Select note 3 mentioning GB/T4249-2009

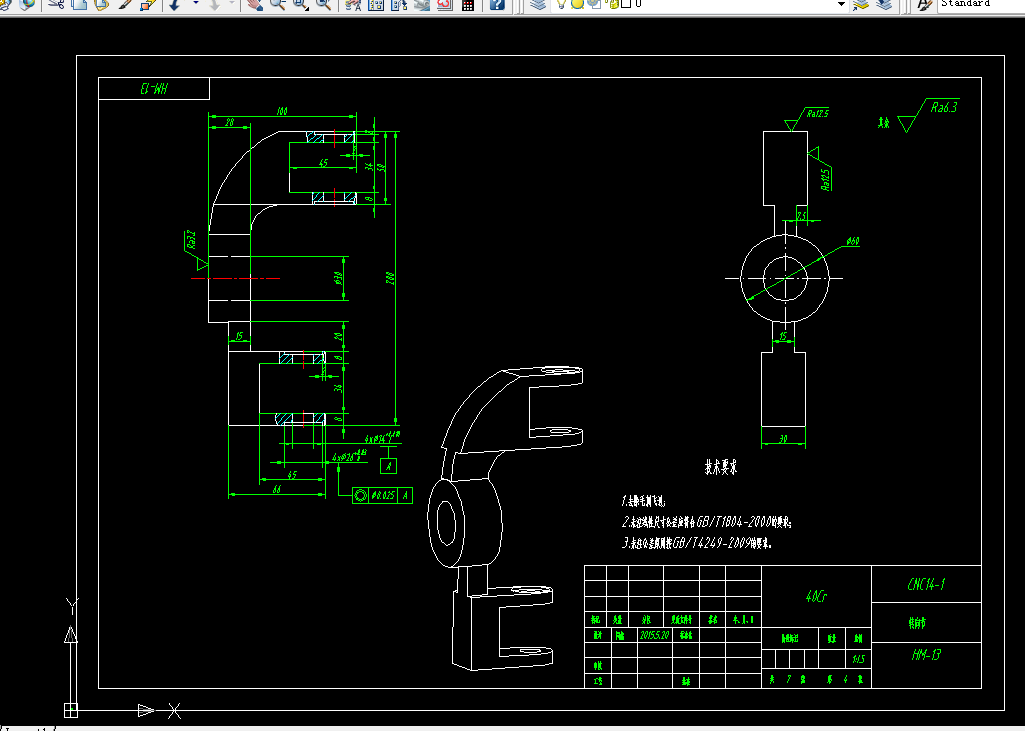(696, 543)
